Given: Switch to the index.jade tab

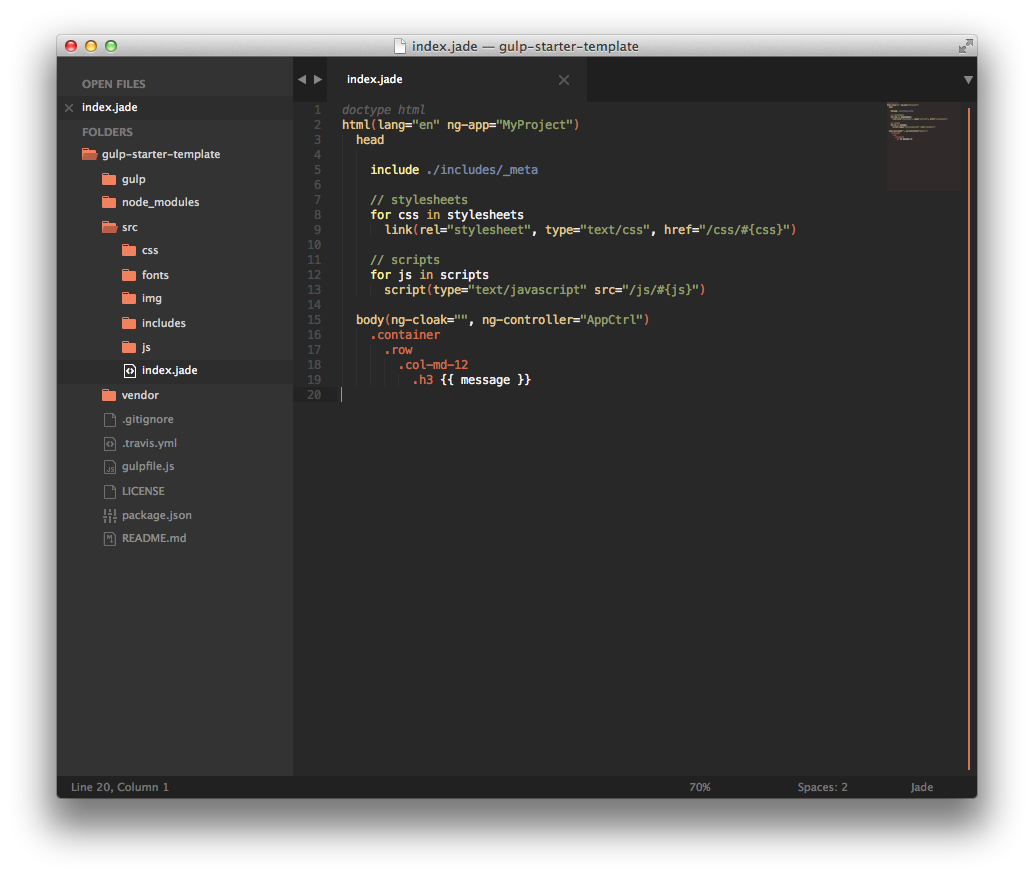Looking at the screenshot, I should (375, 79).
